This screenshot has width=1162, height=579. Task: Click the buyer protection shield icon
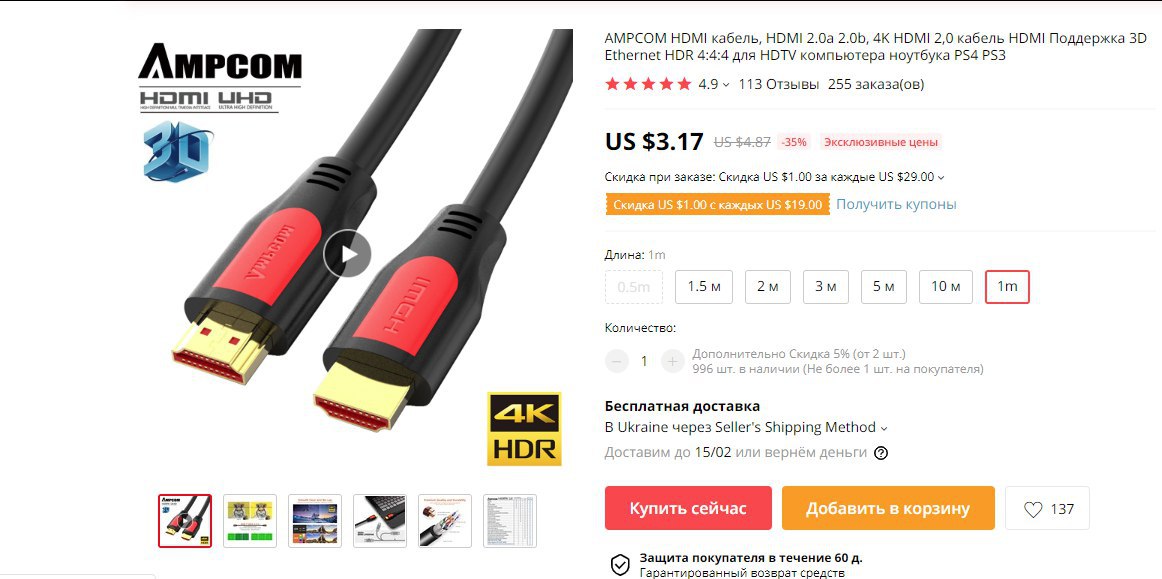coord(620,565)
